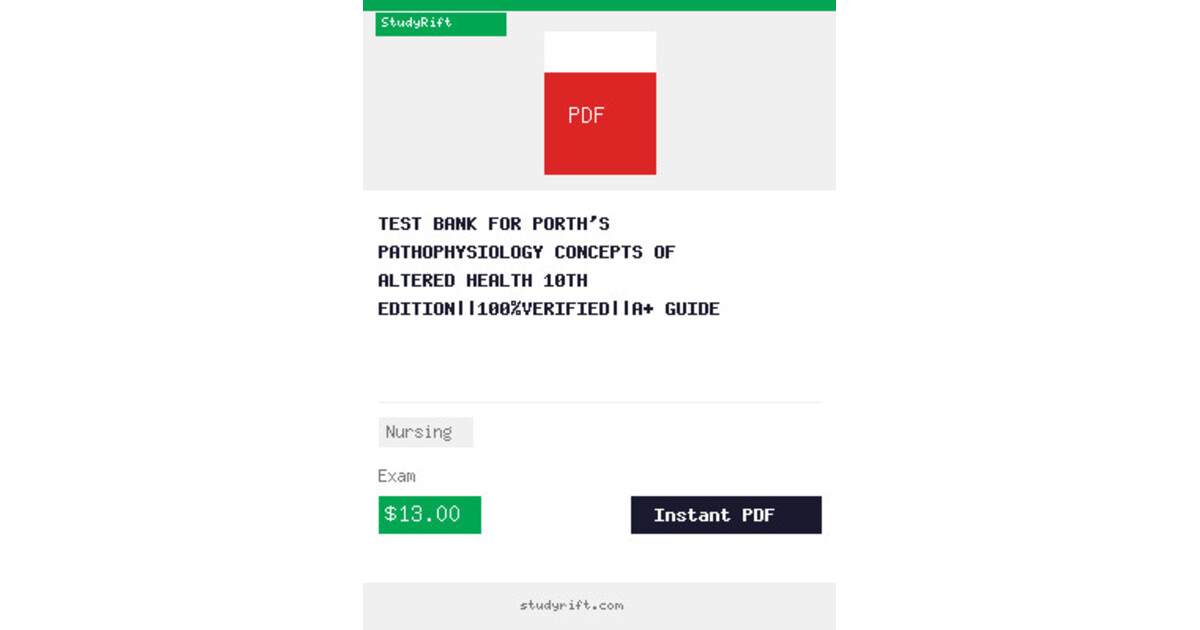Click the Instant PDF button

726,515
